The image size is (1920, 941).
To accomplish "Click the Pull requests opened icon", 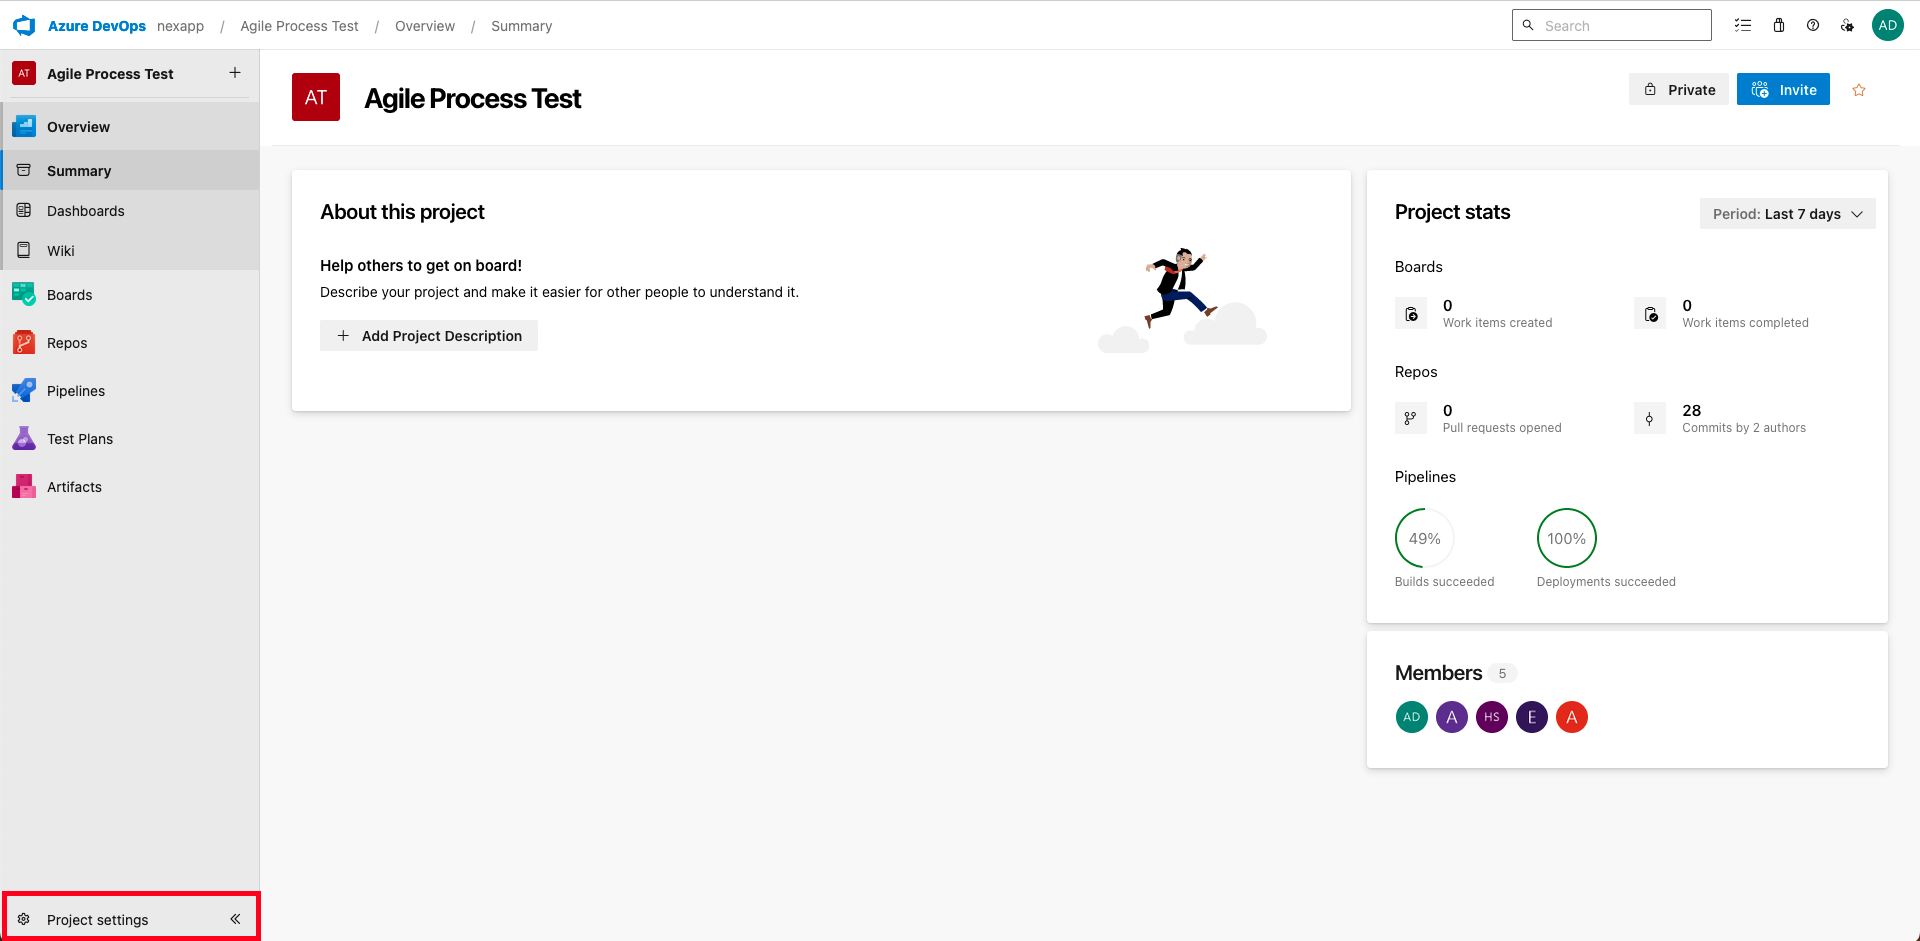I will [1411, 419].
